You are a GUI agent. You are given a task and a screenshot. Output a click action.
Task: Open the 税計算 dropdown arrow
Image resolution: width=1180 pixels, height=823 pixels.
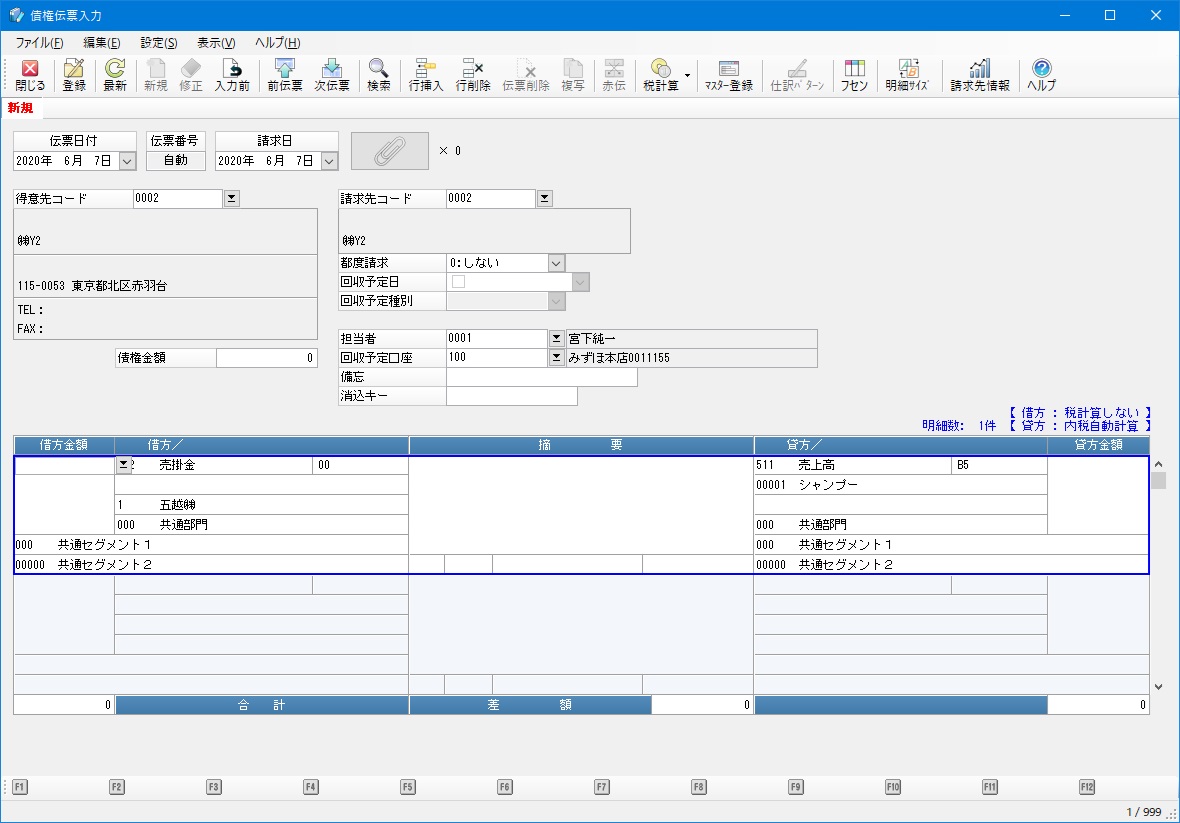tap(687, 76)
